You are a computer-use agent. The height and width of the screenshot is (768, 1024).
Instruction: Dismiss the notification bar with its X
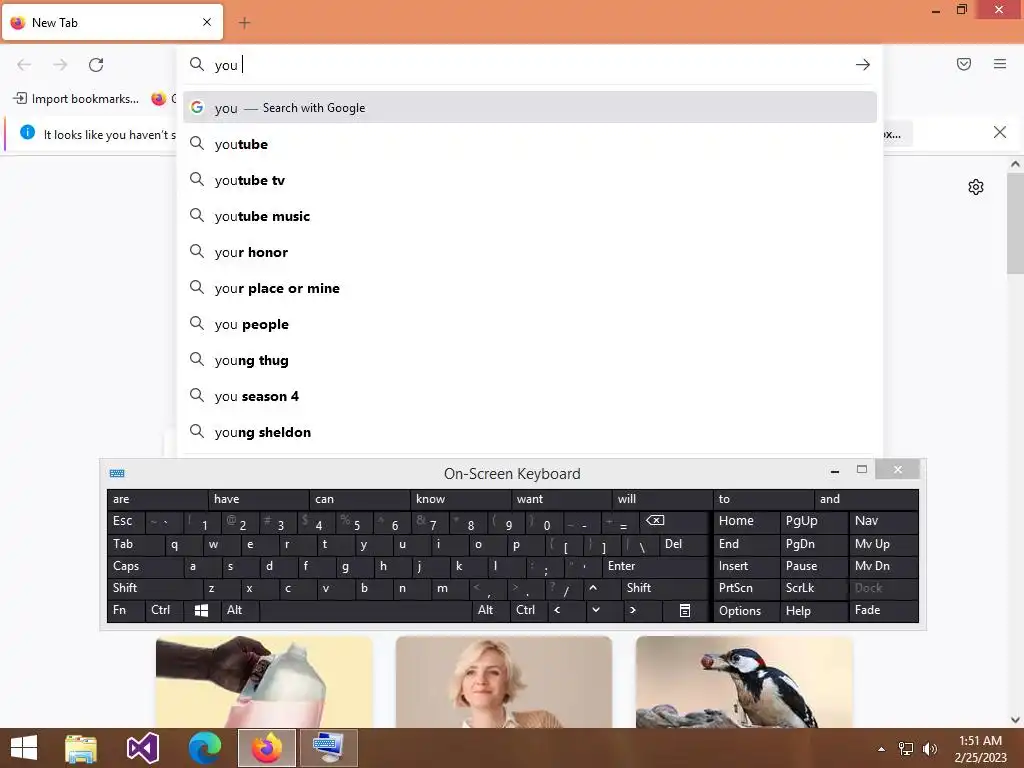coord(1000,133)
